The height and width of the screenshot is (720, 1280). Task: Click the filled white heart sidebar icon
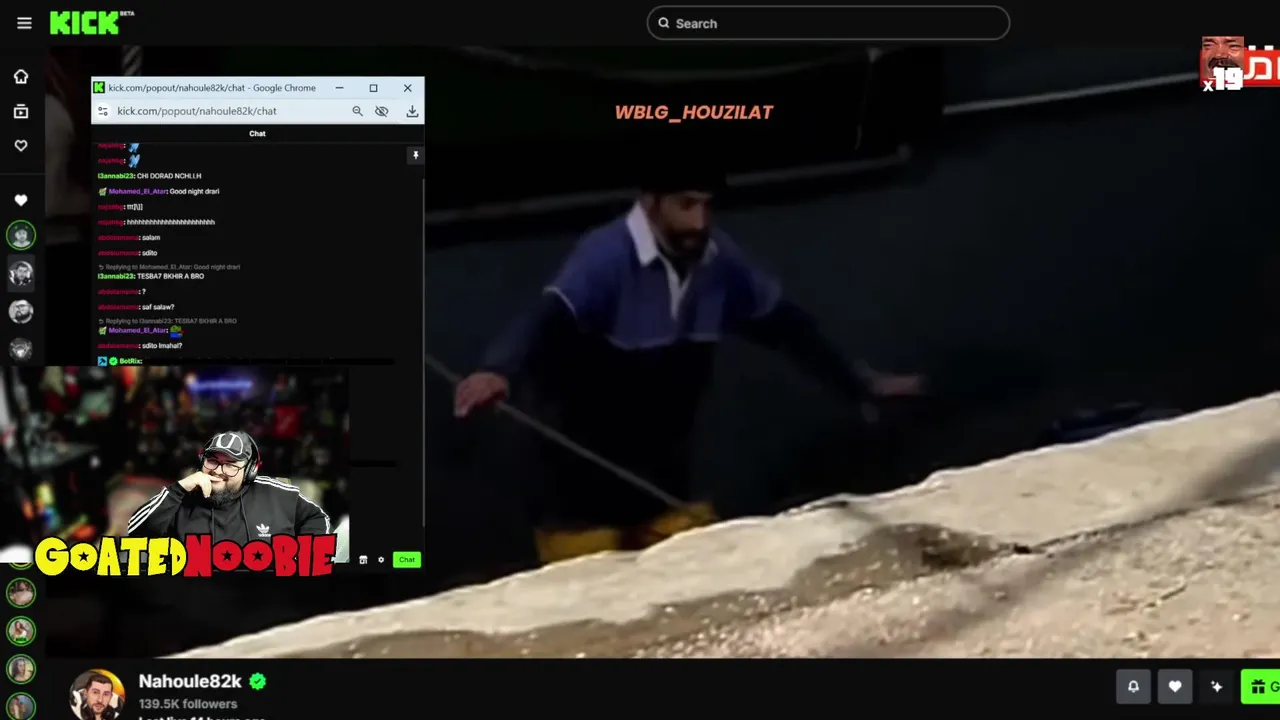21,200
